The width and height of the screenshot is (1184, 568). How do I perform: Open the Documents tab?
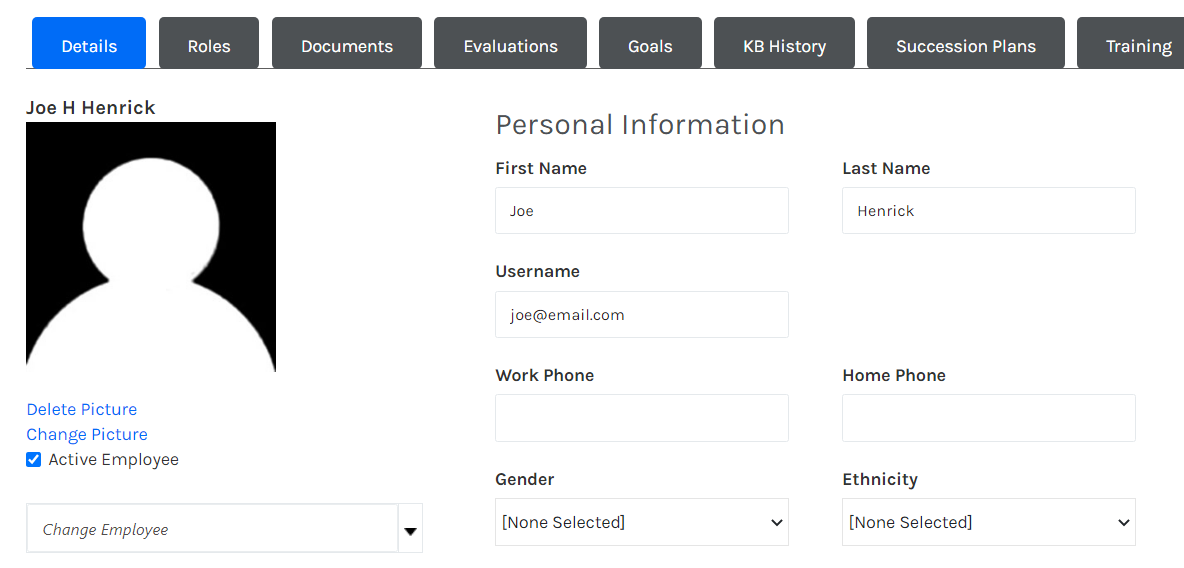click(x=347, y=43)
